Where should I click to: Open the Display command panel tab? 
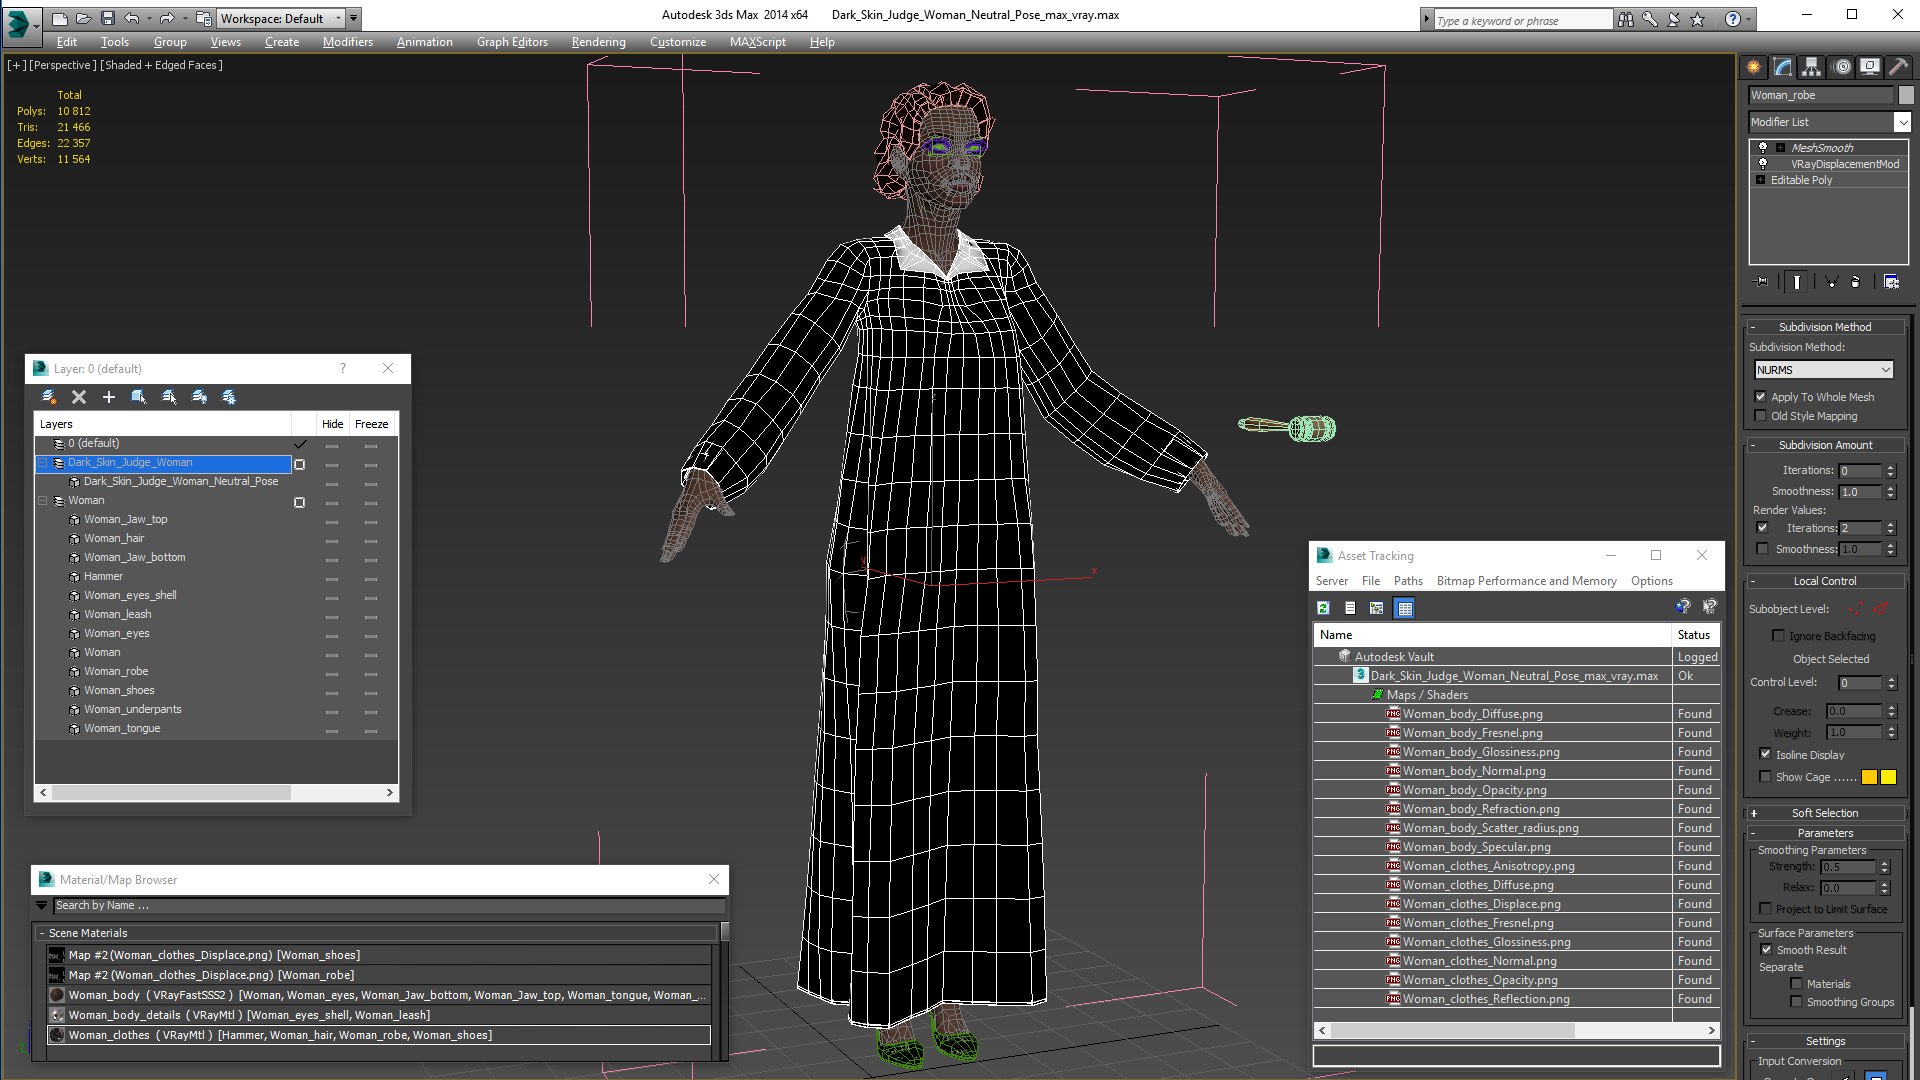tap(1869, 67)
